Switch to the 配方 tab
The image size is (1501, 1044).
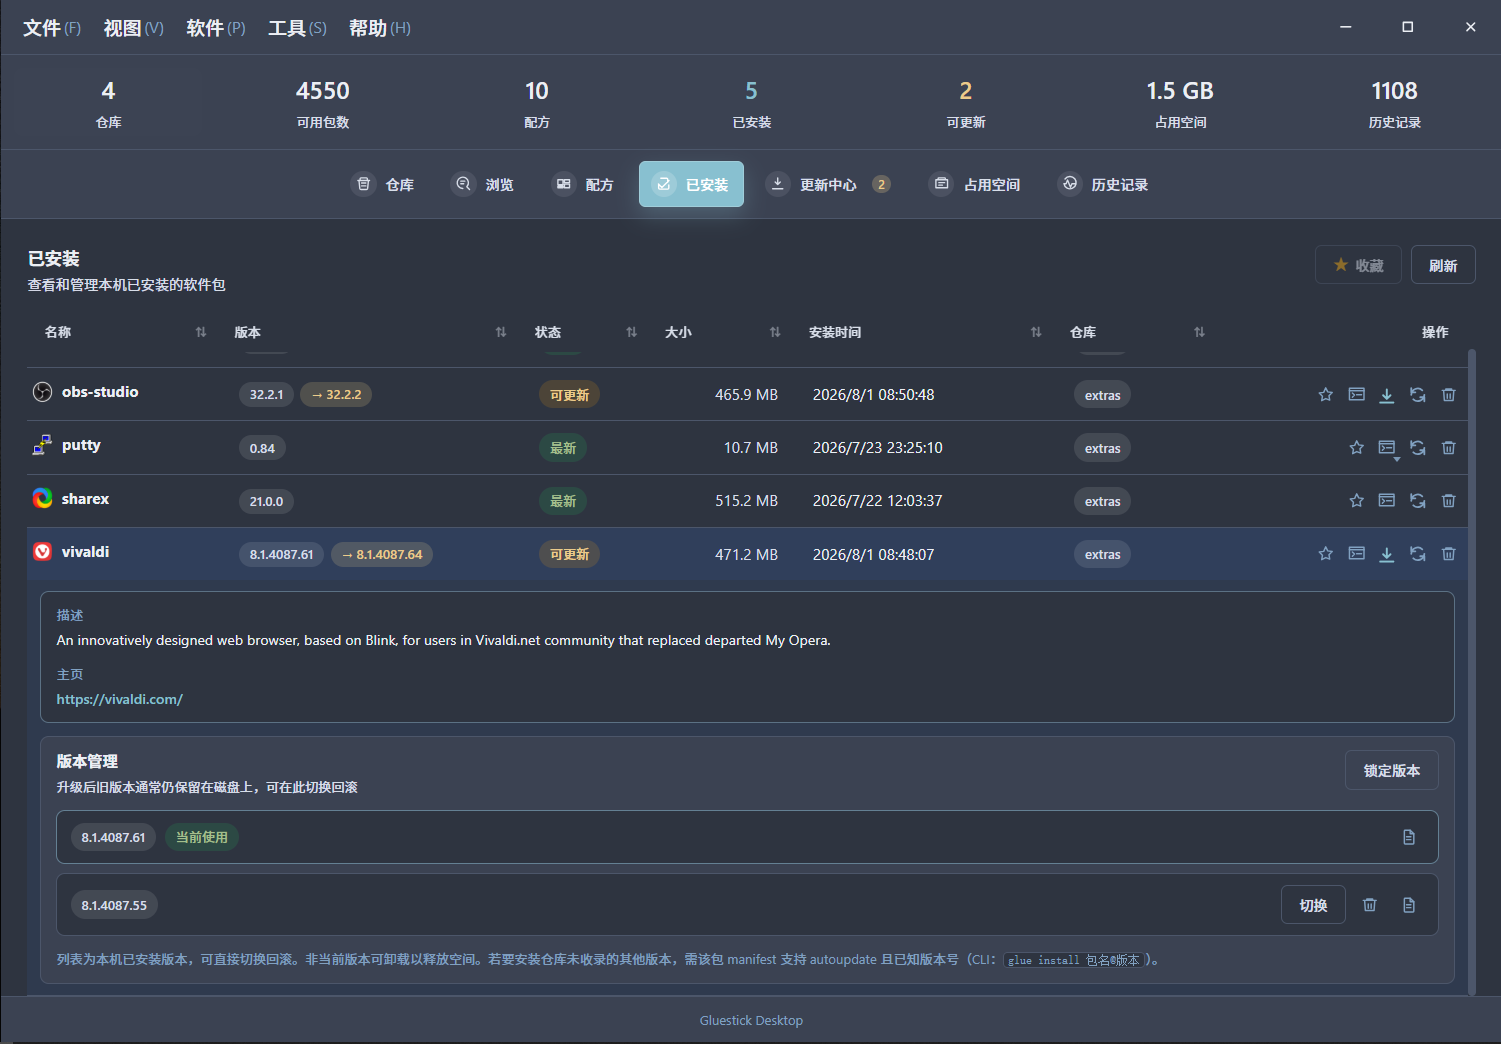pyautogui.click(x=584, y=184)
